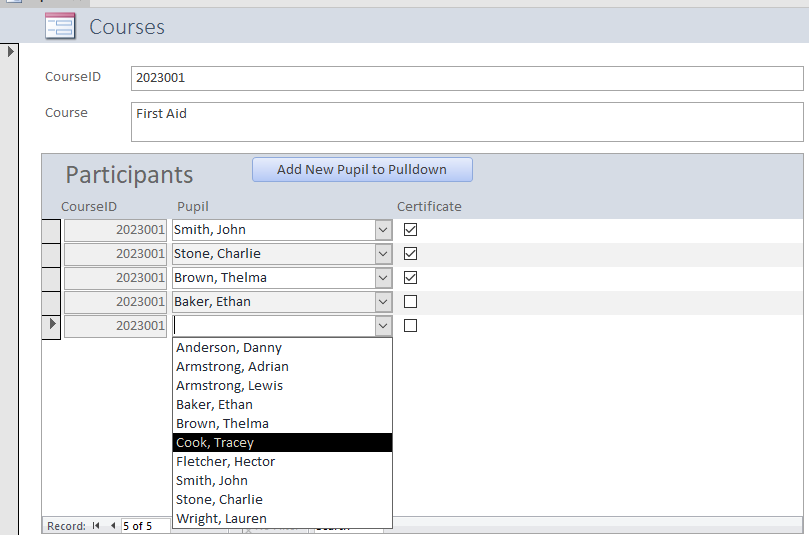Click the new row's record selector arrow
The image size is (809, 535).
[x=51, y=325]
